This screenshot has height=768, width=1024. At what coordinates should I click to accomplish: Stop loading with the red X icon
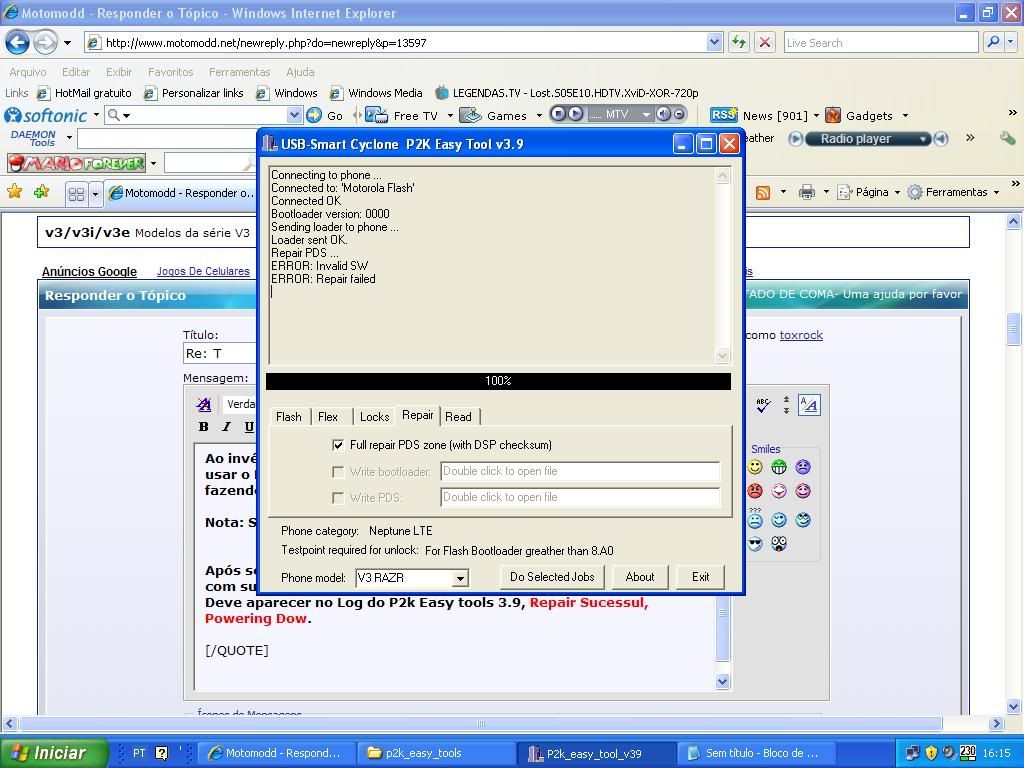(765, 43)
